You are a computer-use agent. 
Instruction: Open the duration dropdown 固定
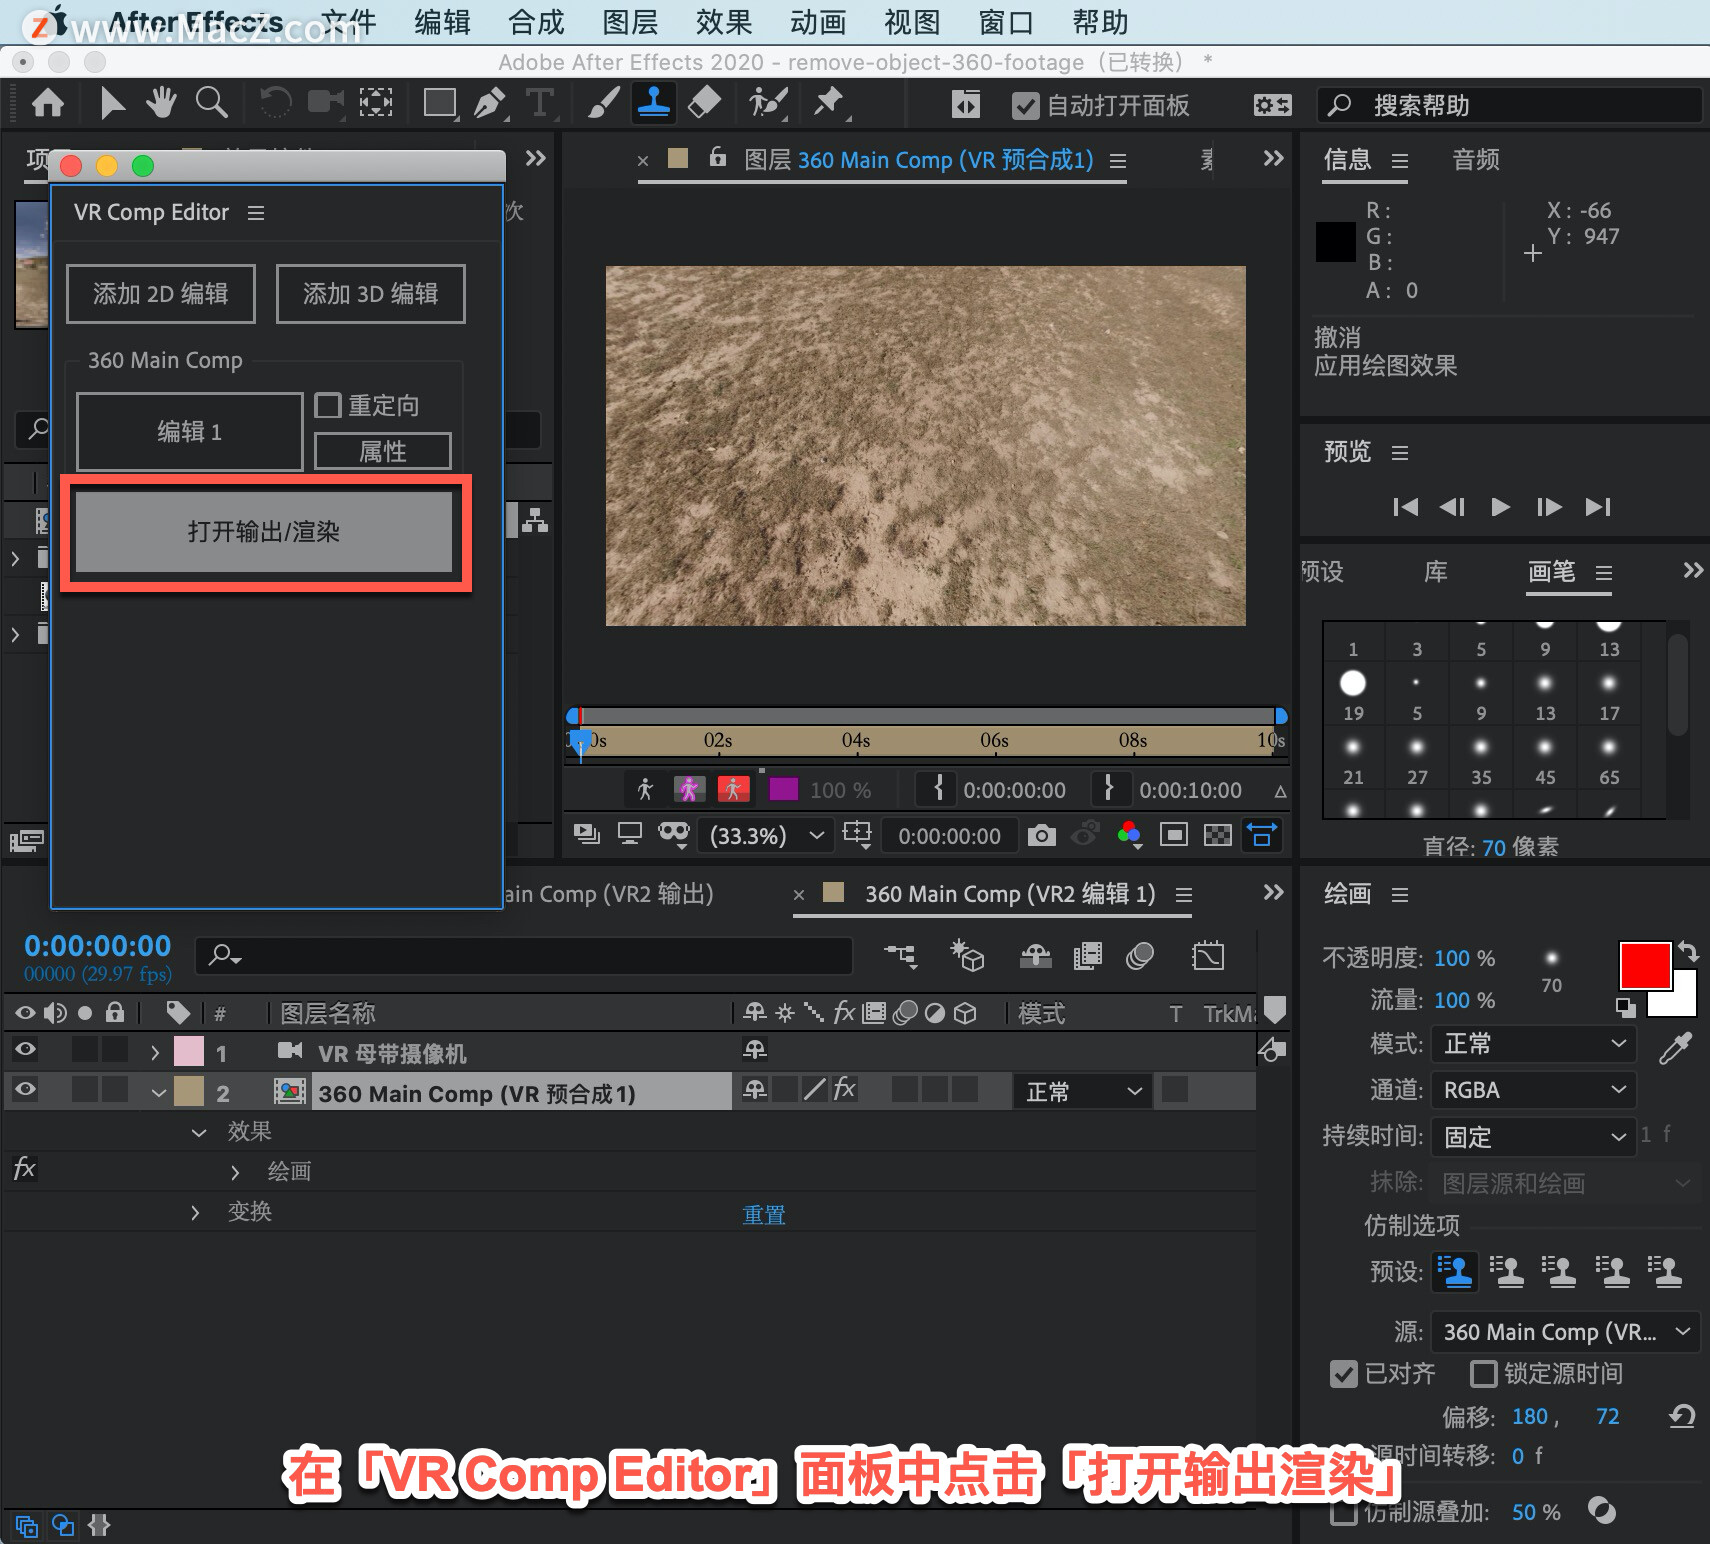click(x=1533, y=1137)
